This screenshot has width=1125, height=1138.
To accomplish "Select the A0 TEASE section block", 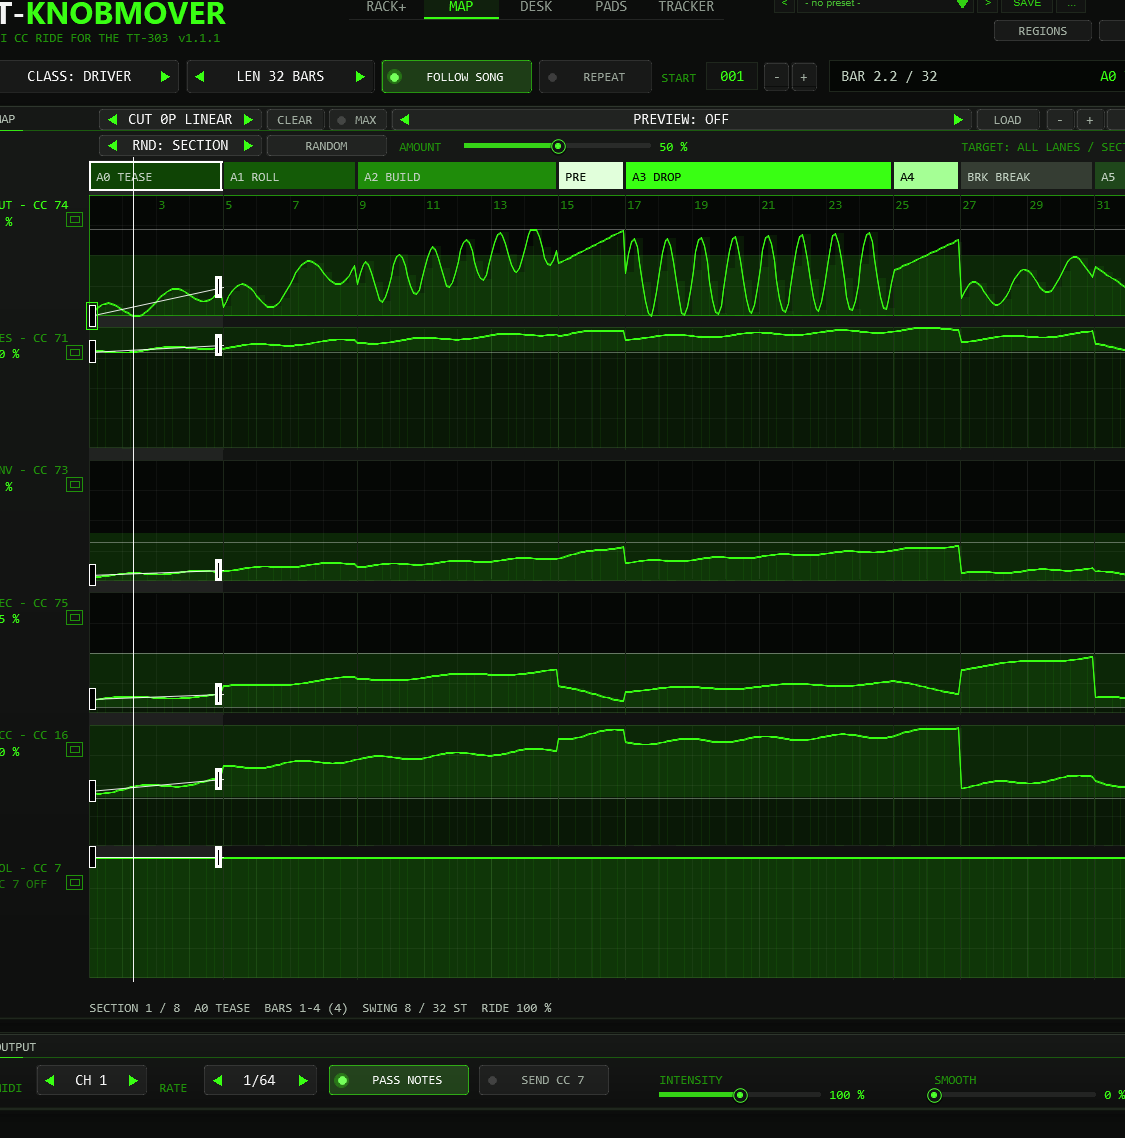I will coord(155,176).
